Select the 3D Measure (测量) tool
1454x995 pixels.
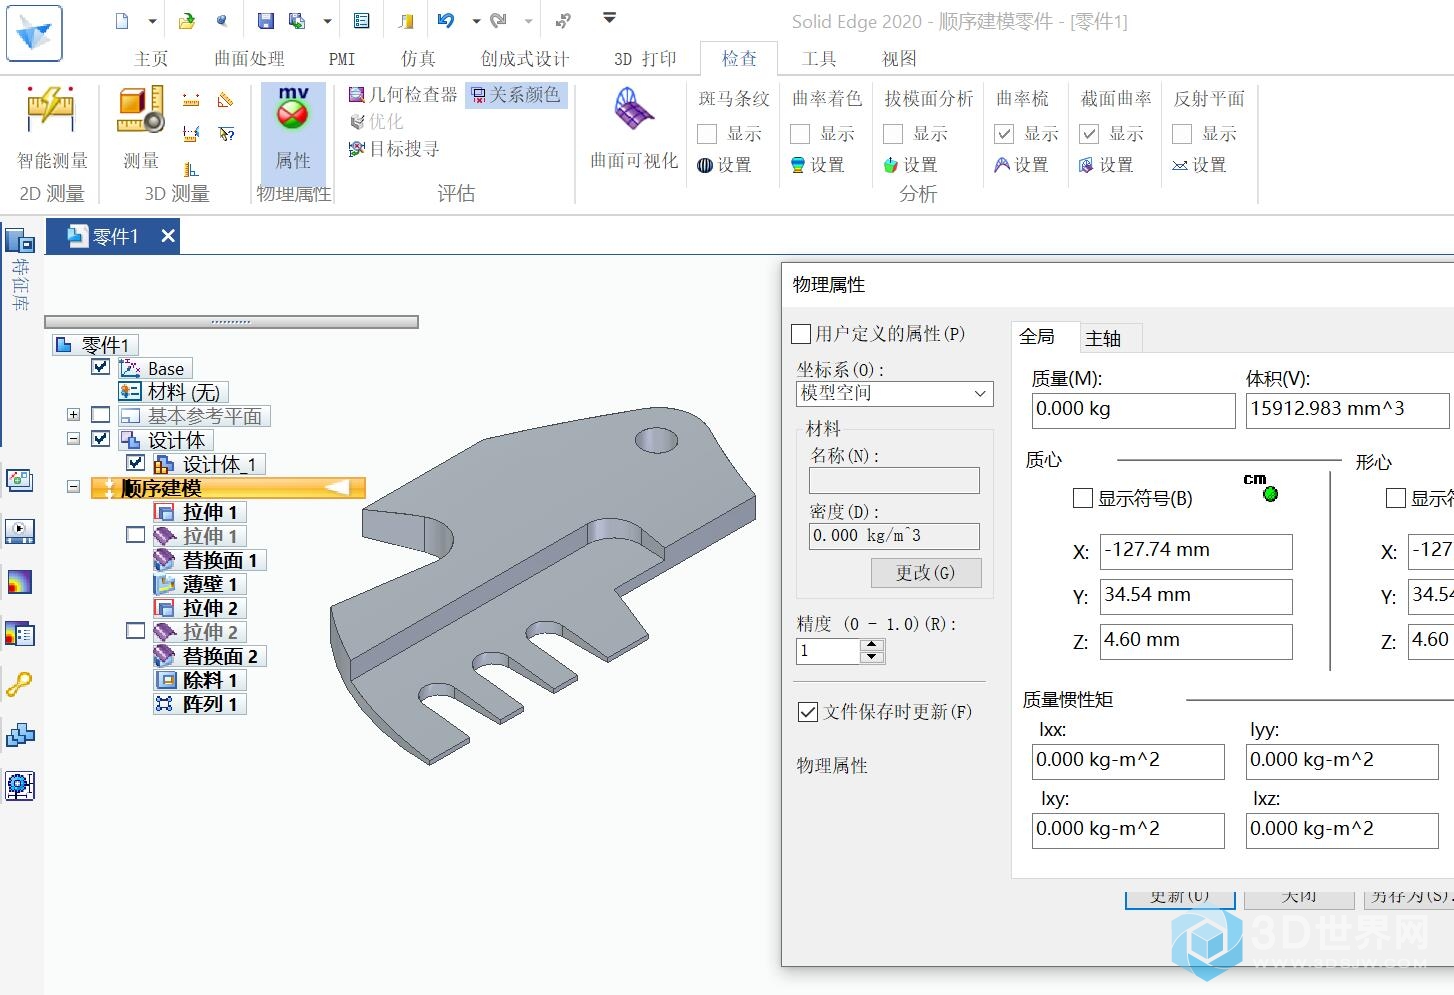point(141,129)
